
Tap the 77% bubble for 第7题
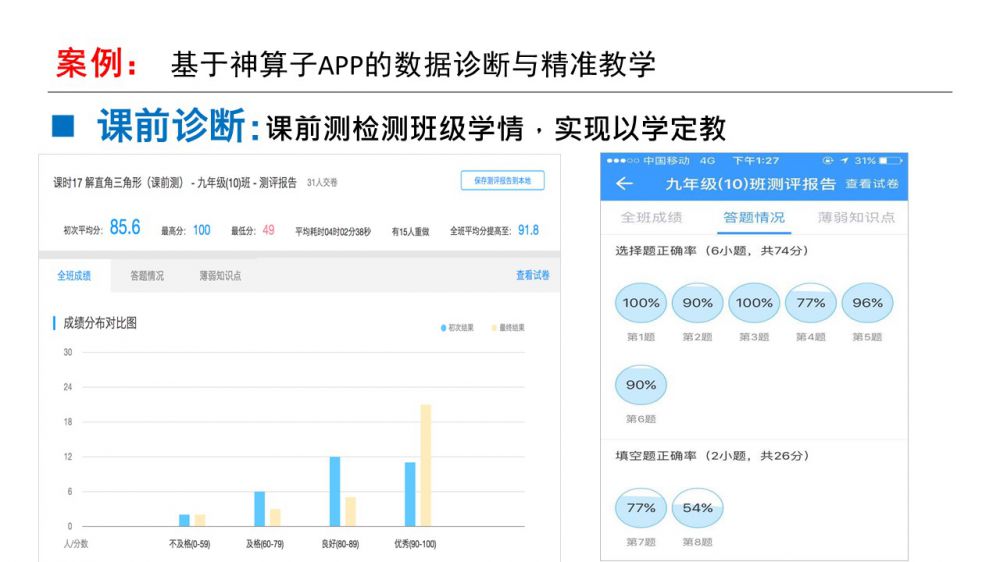(x=641, y=508)
